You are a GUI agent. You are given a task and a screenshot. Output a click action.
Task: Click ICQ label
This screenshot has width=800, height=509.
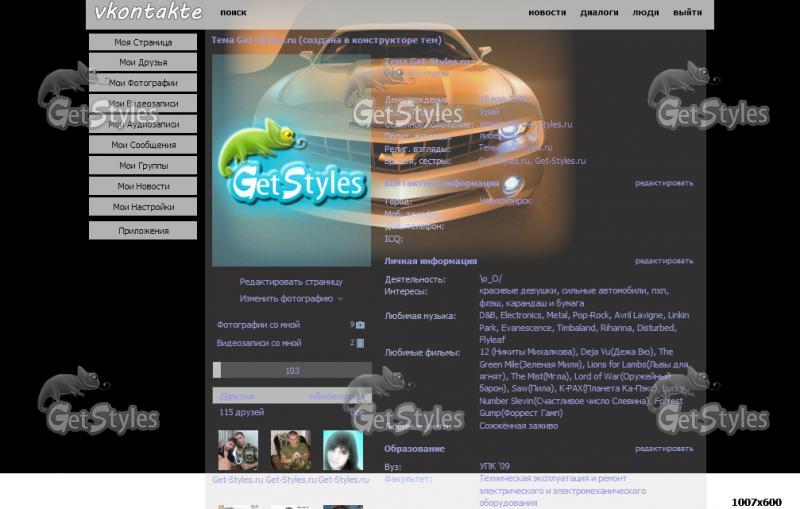point(393,239)
